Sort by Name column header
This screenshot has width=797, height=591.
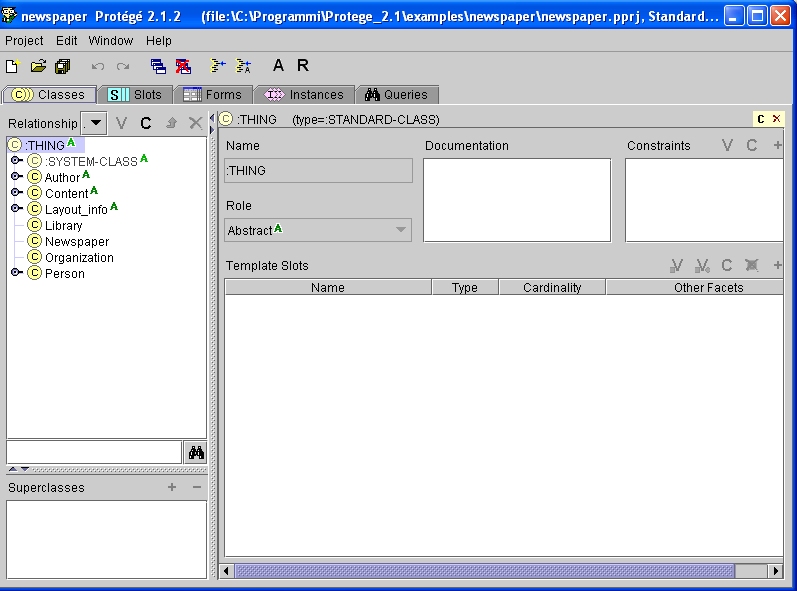(x=328, y=288)
